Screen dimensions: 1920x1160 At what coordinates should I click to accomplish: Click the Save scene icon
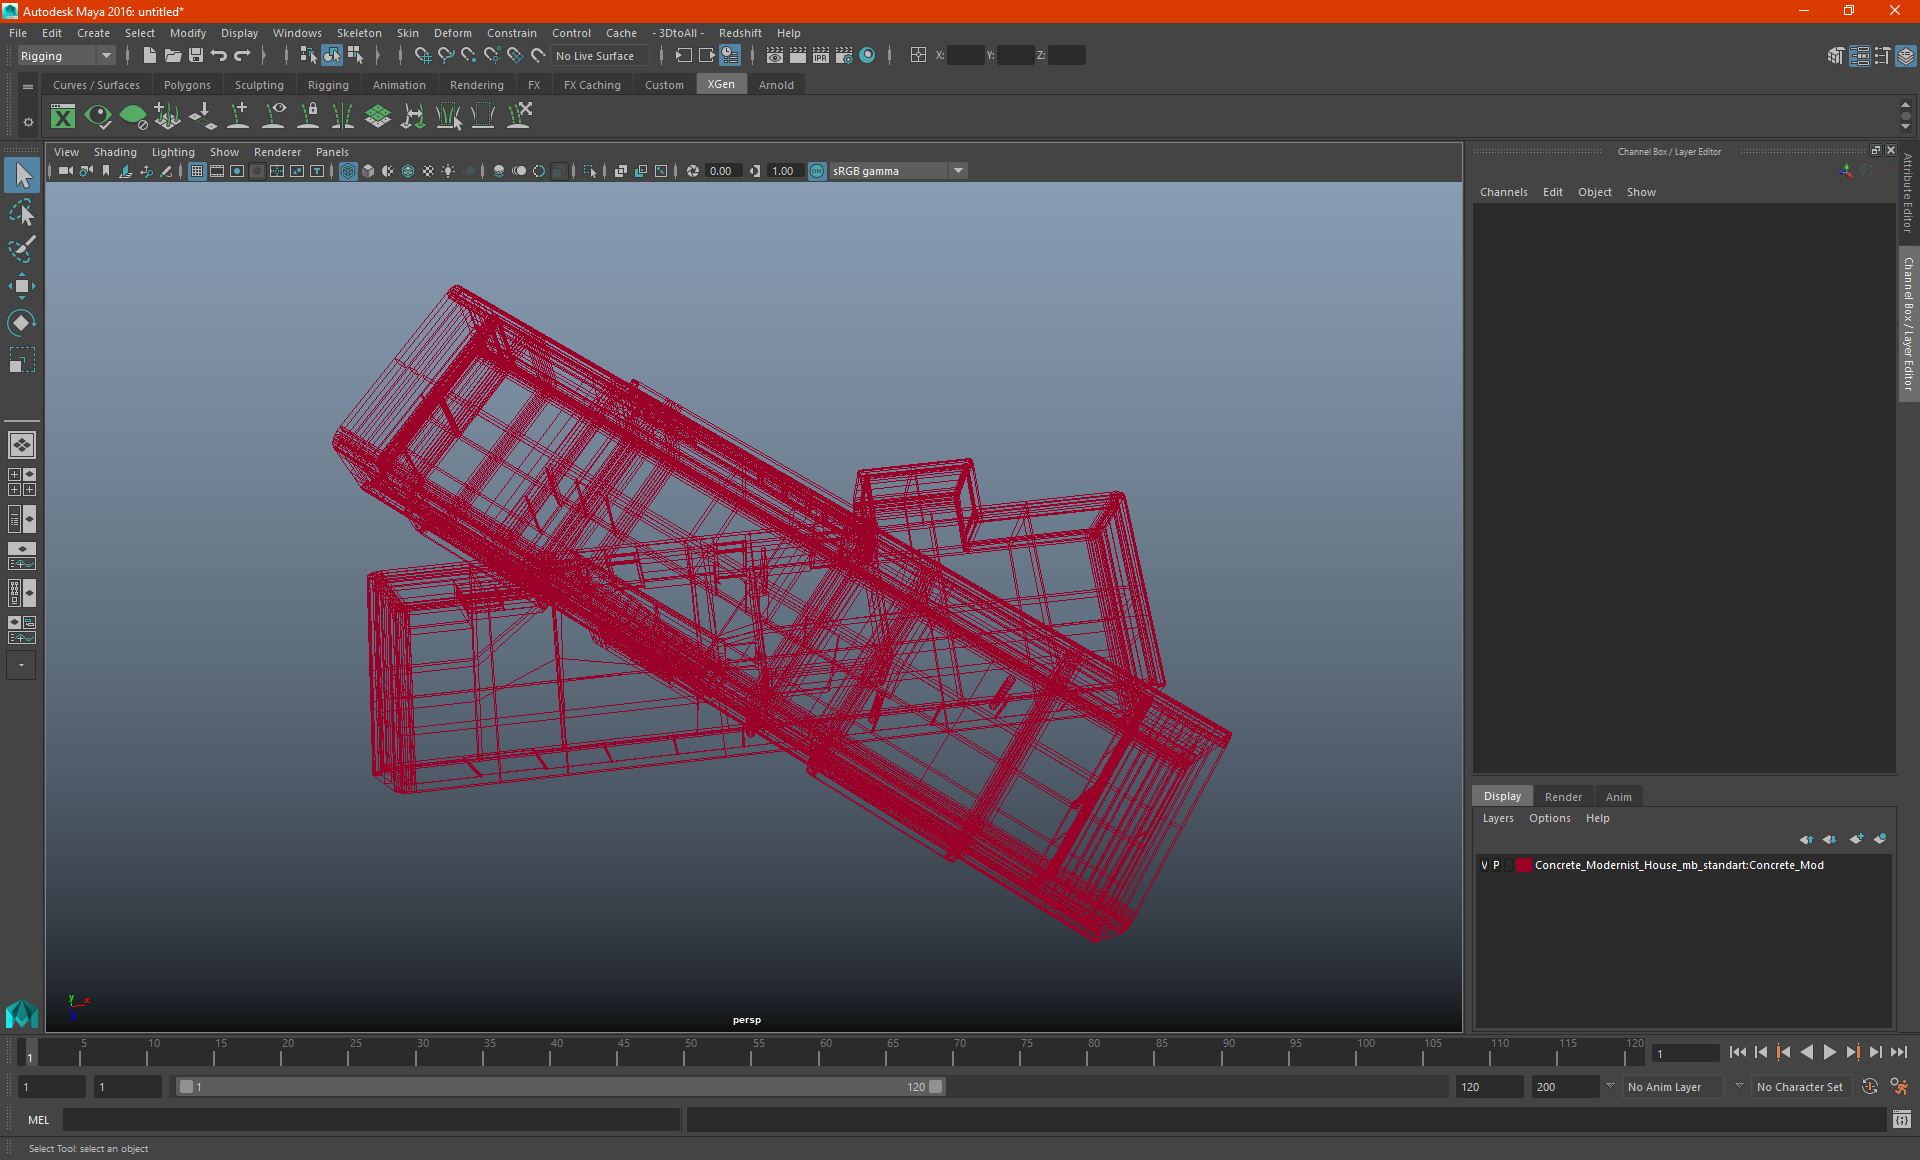(x=196, y=56)
